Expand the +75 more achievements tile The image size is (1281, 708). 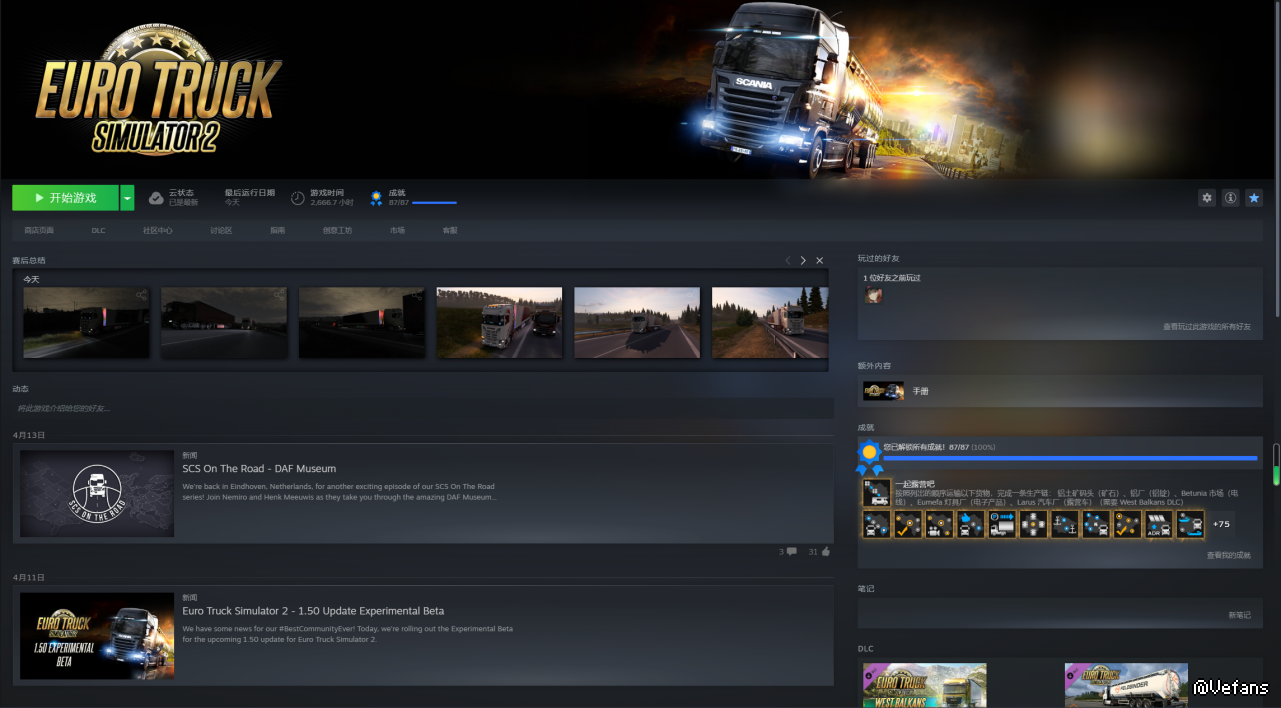(1221, 524)
